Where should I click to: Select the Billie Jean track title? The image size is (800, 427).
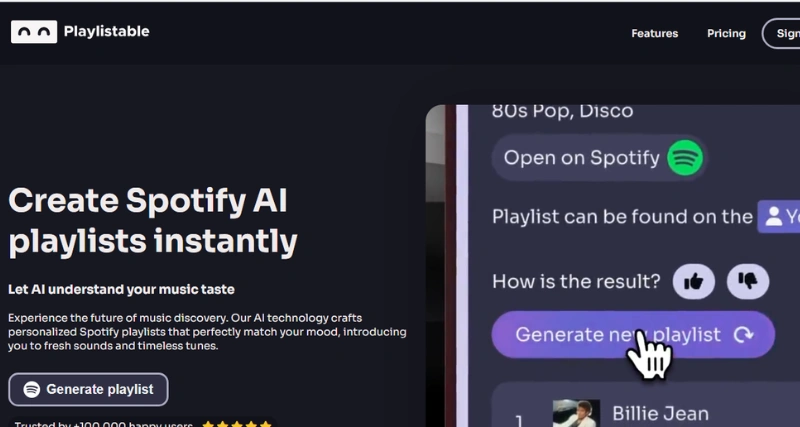(660, 414)
